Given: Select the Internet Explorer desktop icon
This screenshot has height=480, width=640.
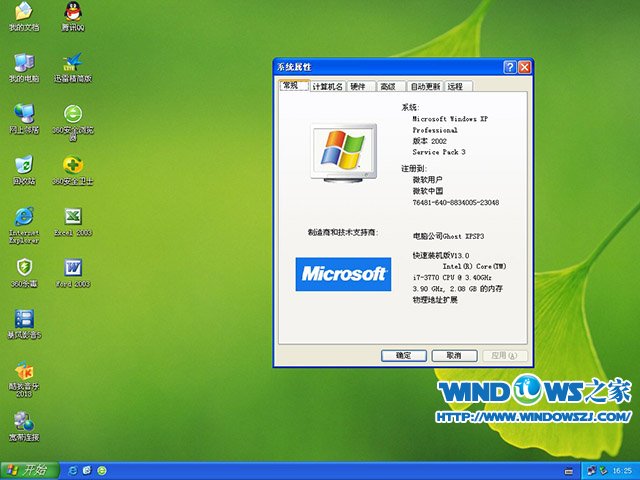Looking at the screenshot, I should (24, 225).
